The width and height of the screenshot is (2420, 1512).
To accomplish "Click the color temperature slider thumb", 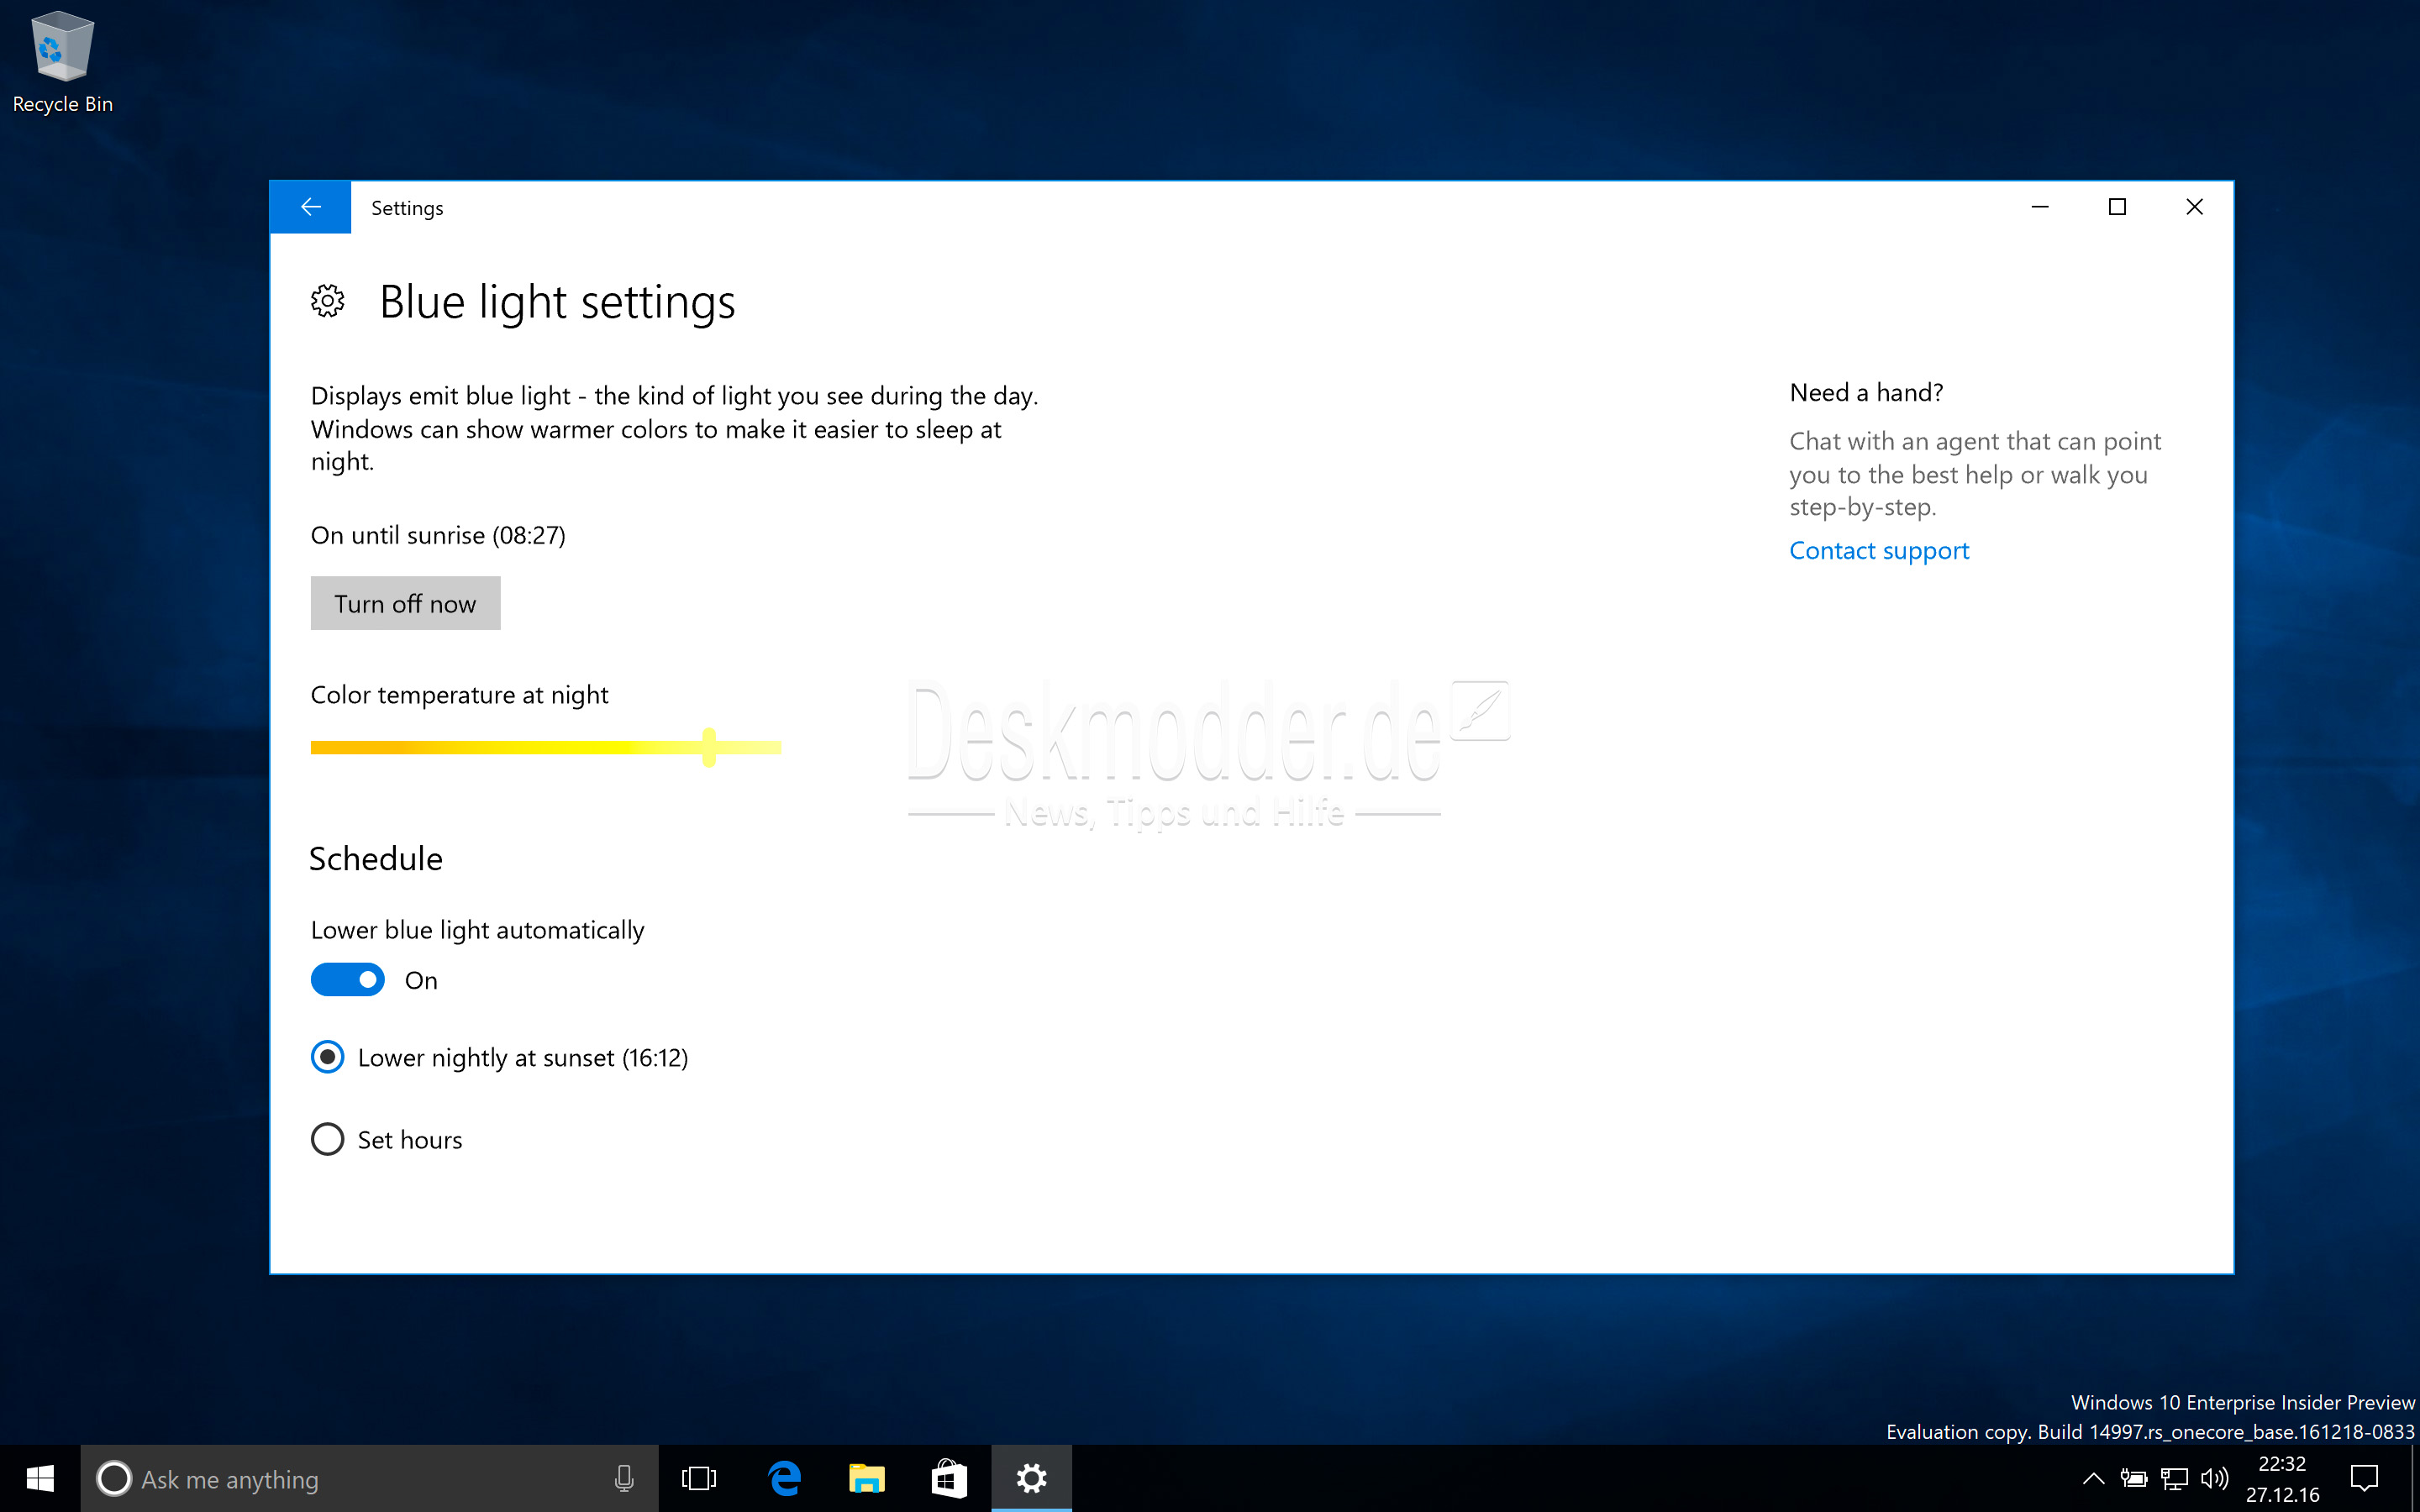I will tap(709, 747).
